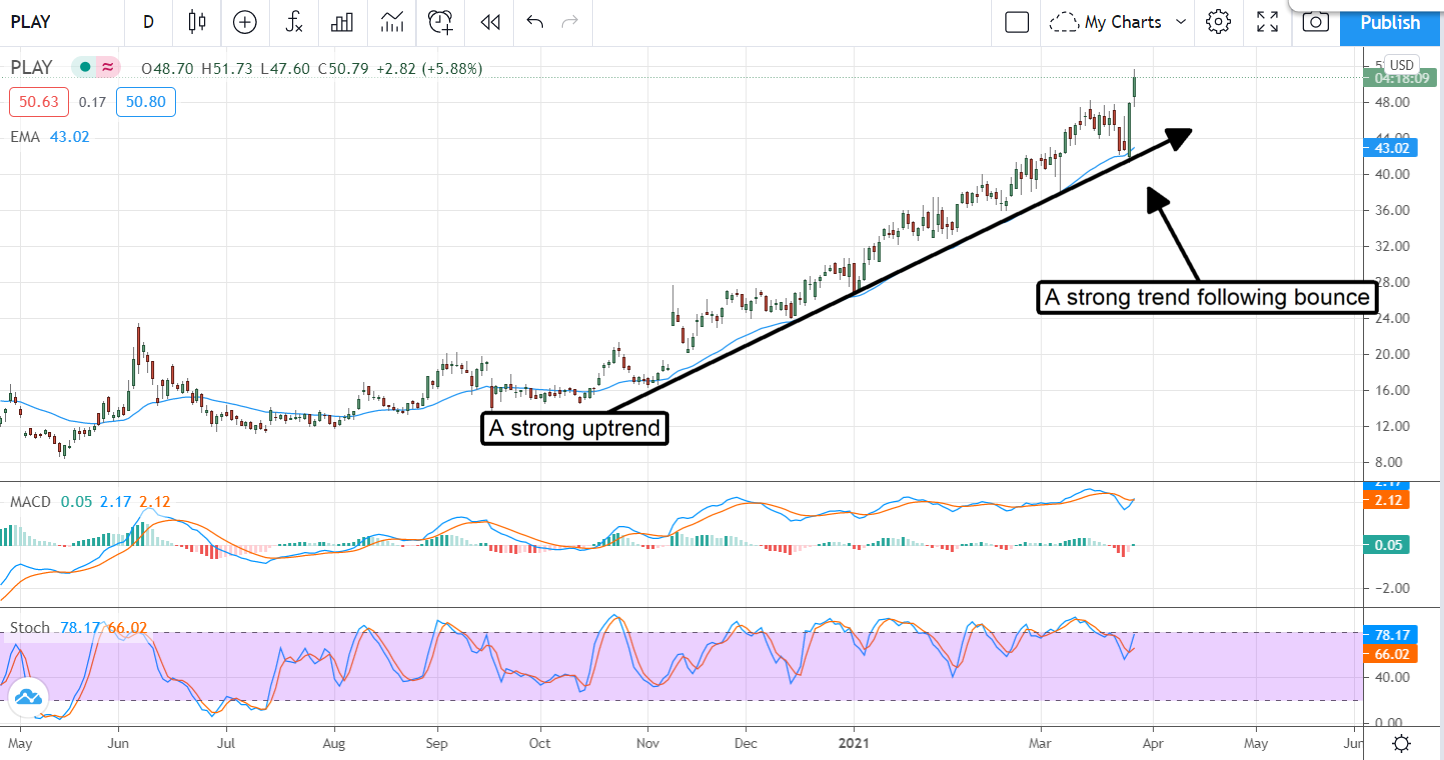Select the EMA indicator legend
This screenshot has width=1444, height=760.
tap(25, 136)
